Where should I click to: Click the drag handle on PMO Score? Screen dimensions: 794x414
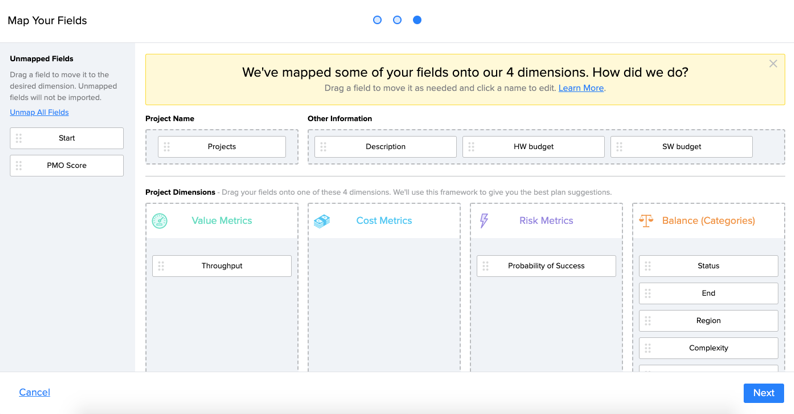(19, 165)
